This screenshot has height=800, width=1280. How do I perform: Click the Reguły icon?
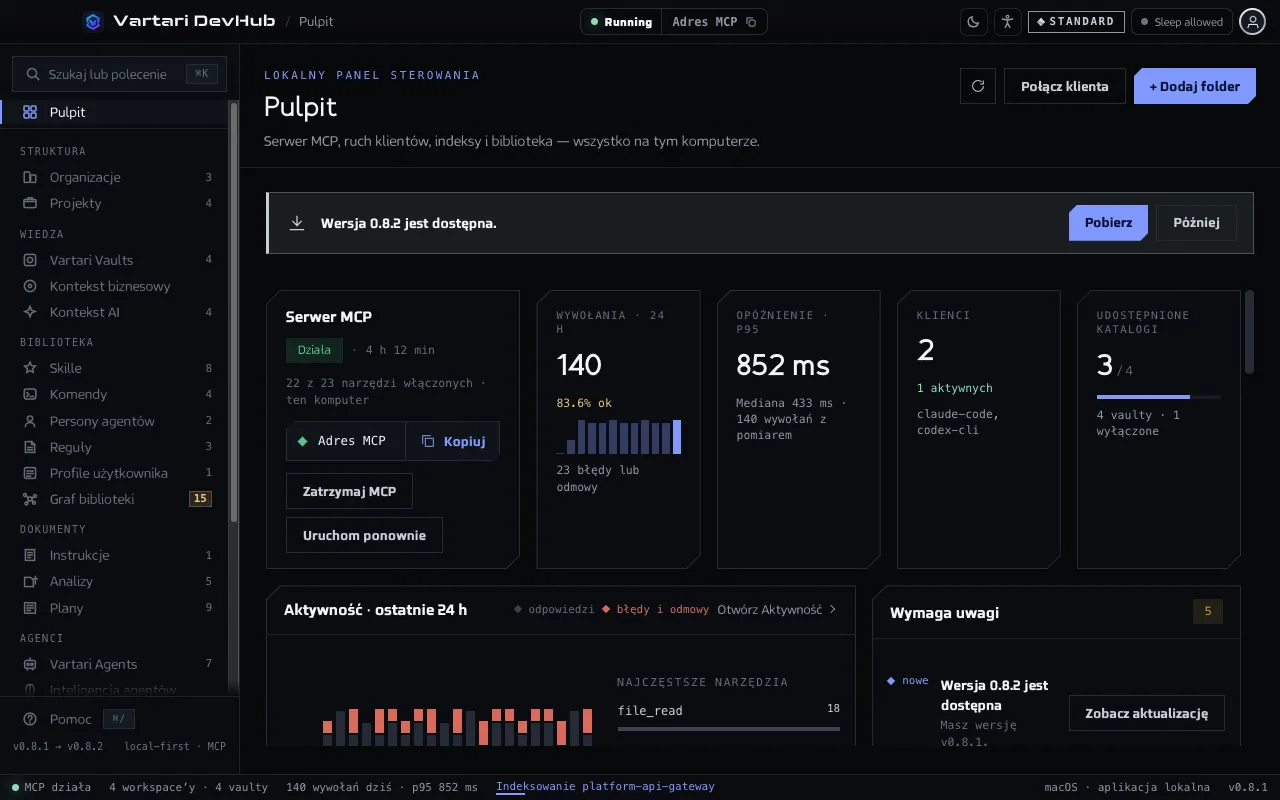tap(30, 447)
